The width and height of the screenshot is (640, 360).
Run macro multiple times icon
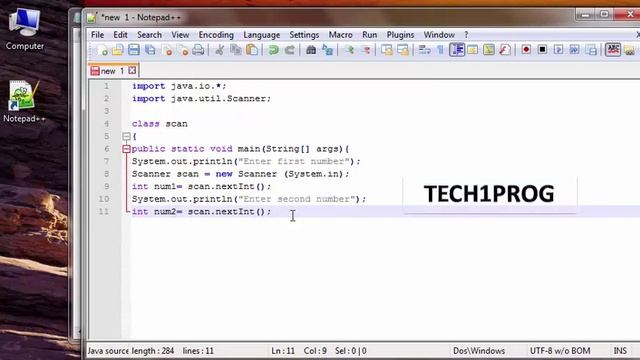(574, 50)
